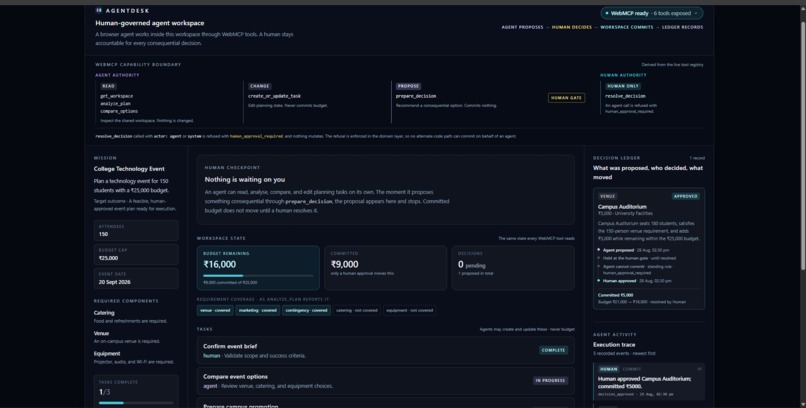Click the Tasks Complete progress bar

tap(136, 403)
